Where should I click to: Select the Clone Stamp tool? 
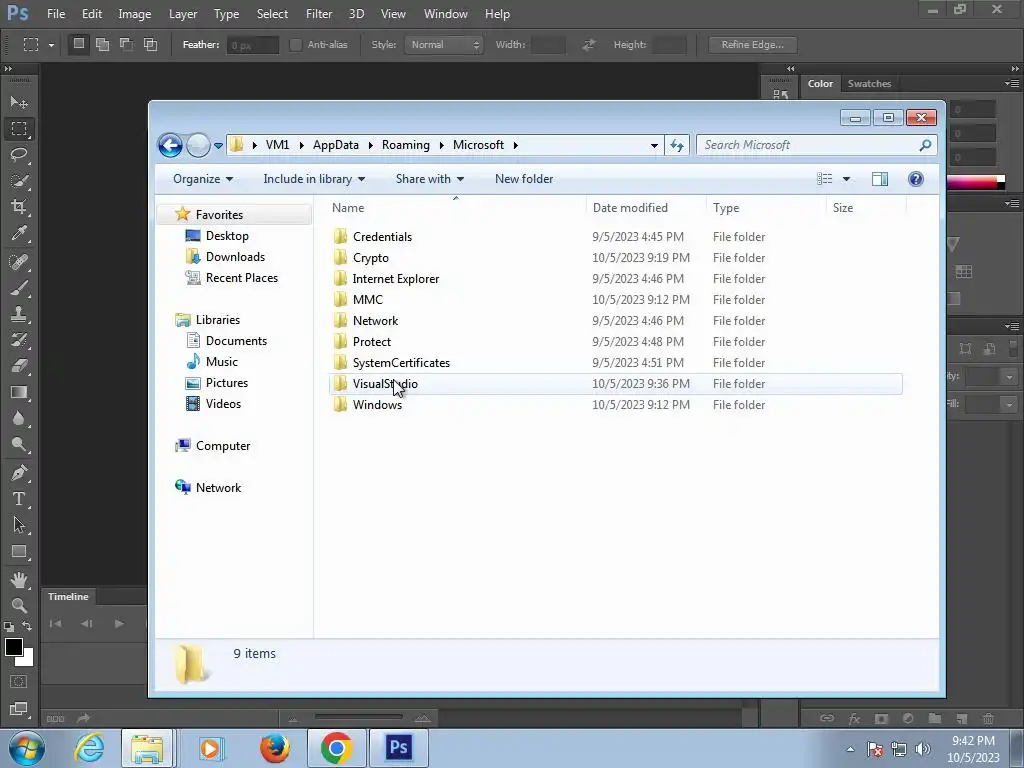(19, 314)
